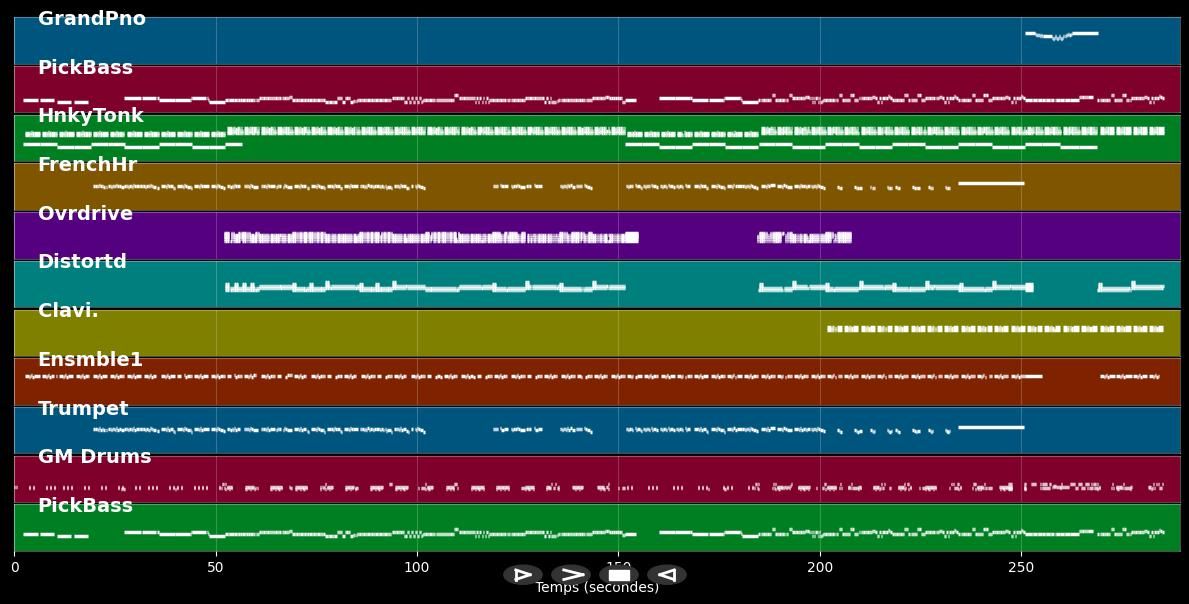Click the FrenchHr track name
The width and height of the screenshot is (1189, 604).
[x=87, y=165]
